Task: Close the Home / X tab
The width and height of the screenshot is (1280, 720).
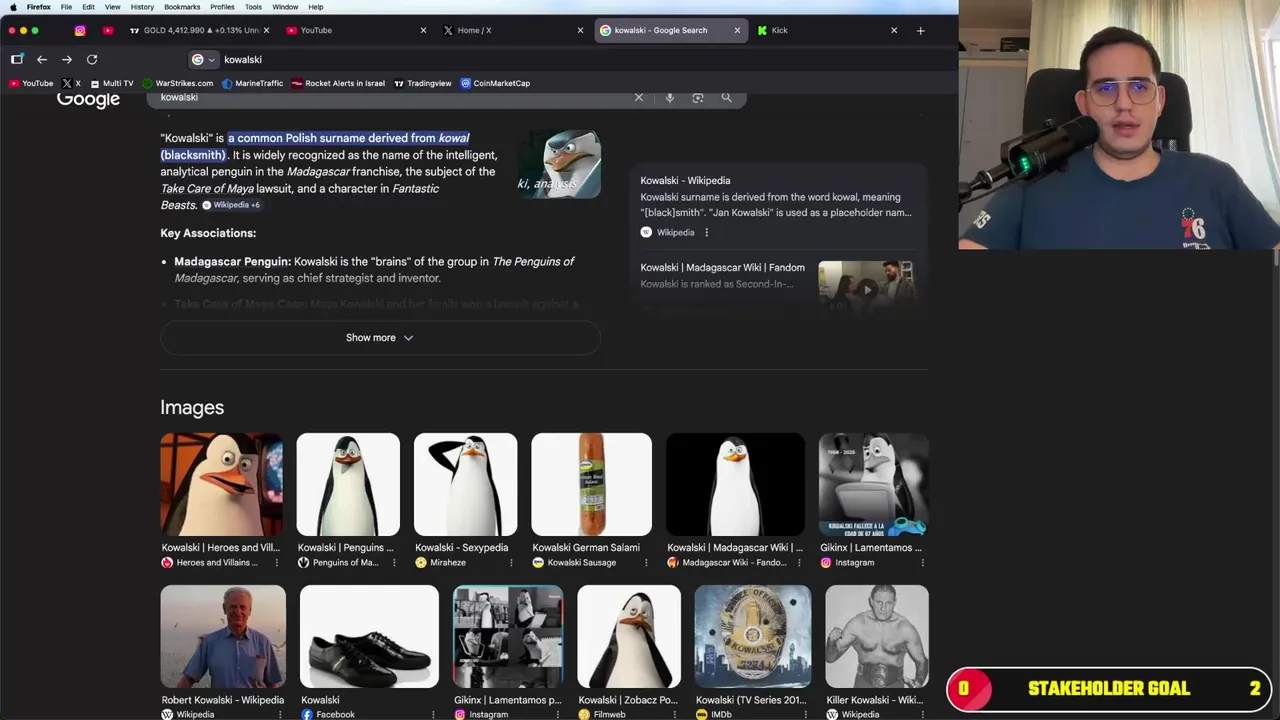Action: coord(580,30)
